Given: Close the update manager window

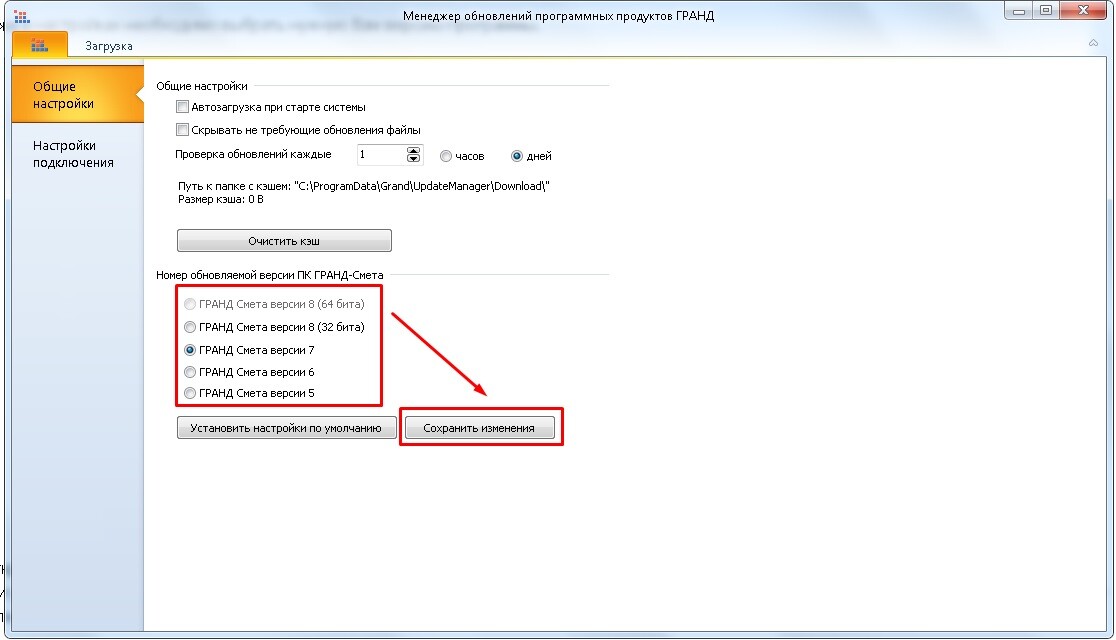Looking at the screenshot, I should coord(1083,11).
